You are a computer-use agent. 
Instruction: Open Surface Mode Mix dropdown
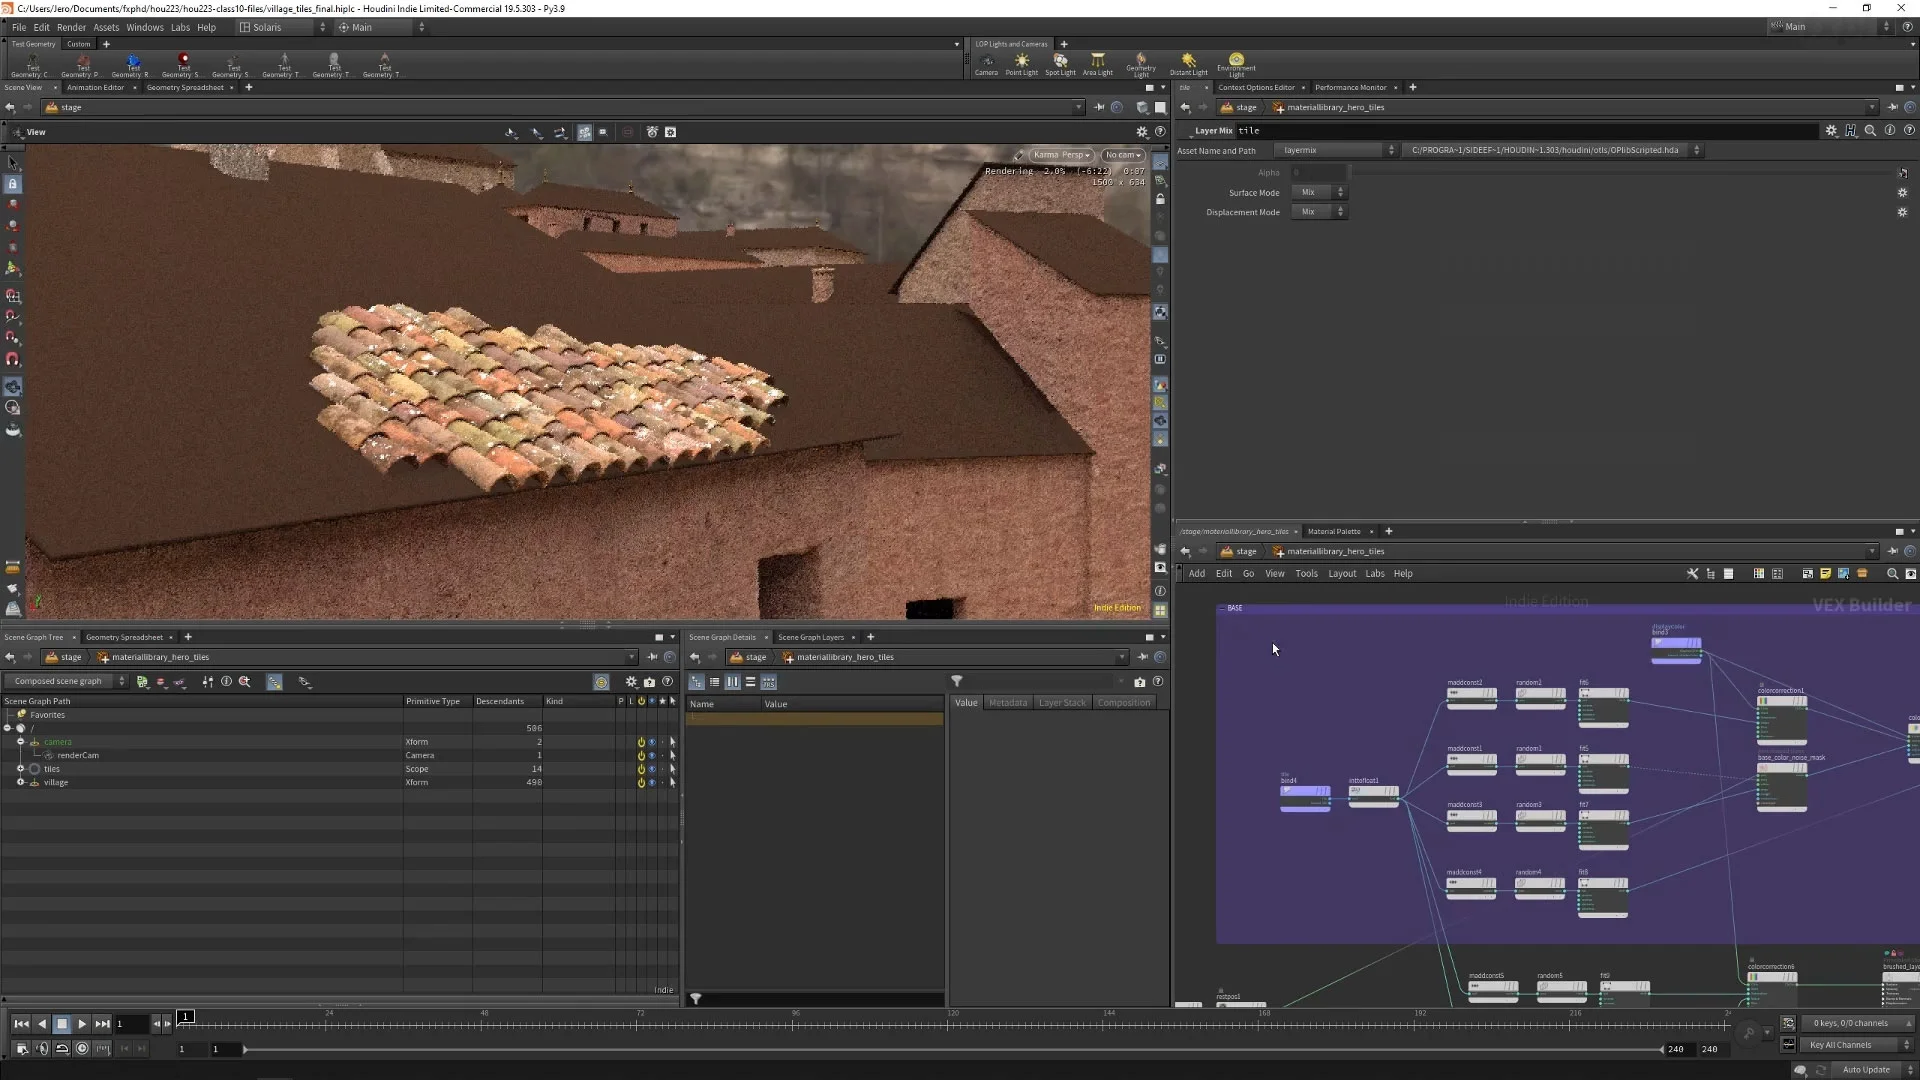click(1319, 192)
